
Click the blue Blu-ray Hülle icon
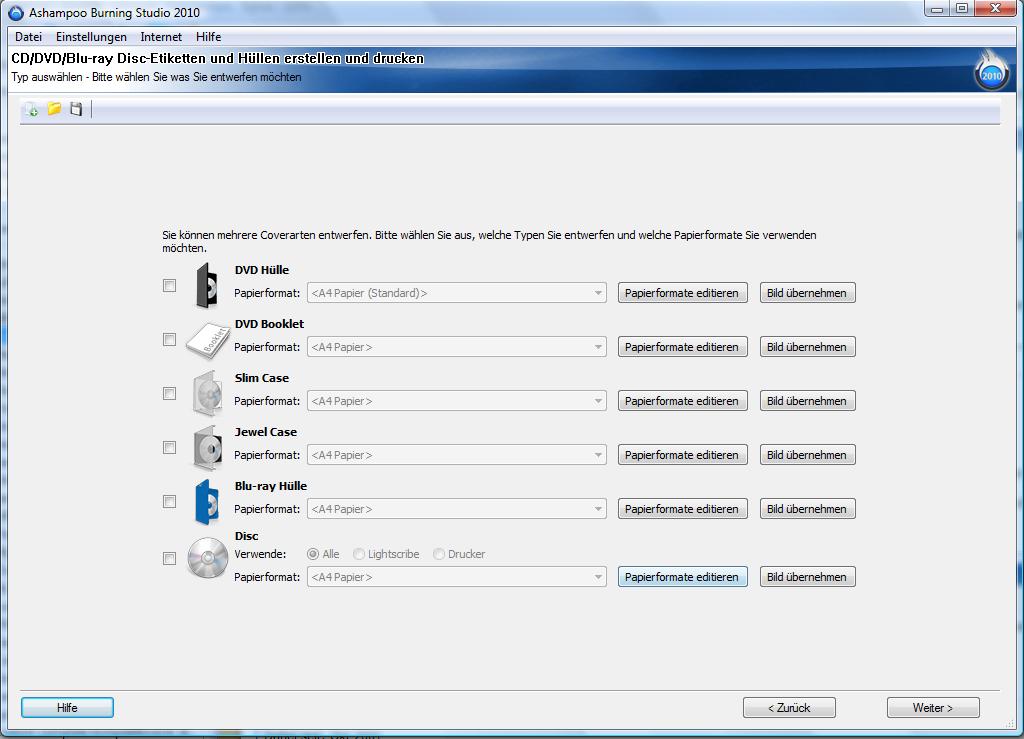click(x=206, y=502)
